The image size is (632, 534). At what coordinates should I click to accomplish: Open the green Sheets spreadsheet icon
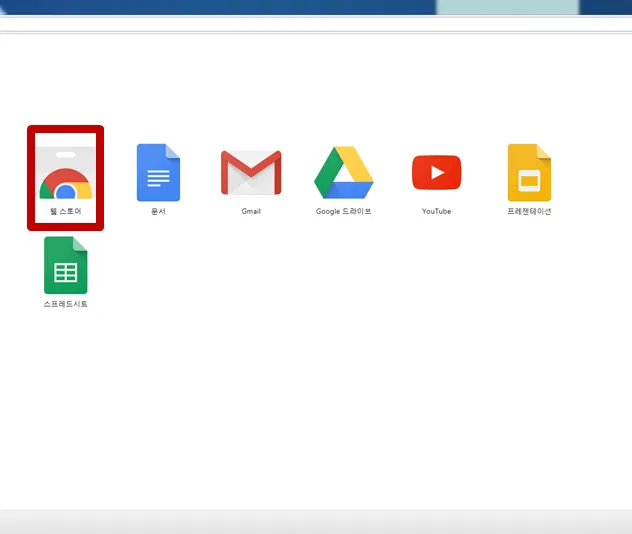coord(66,265)
